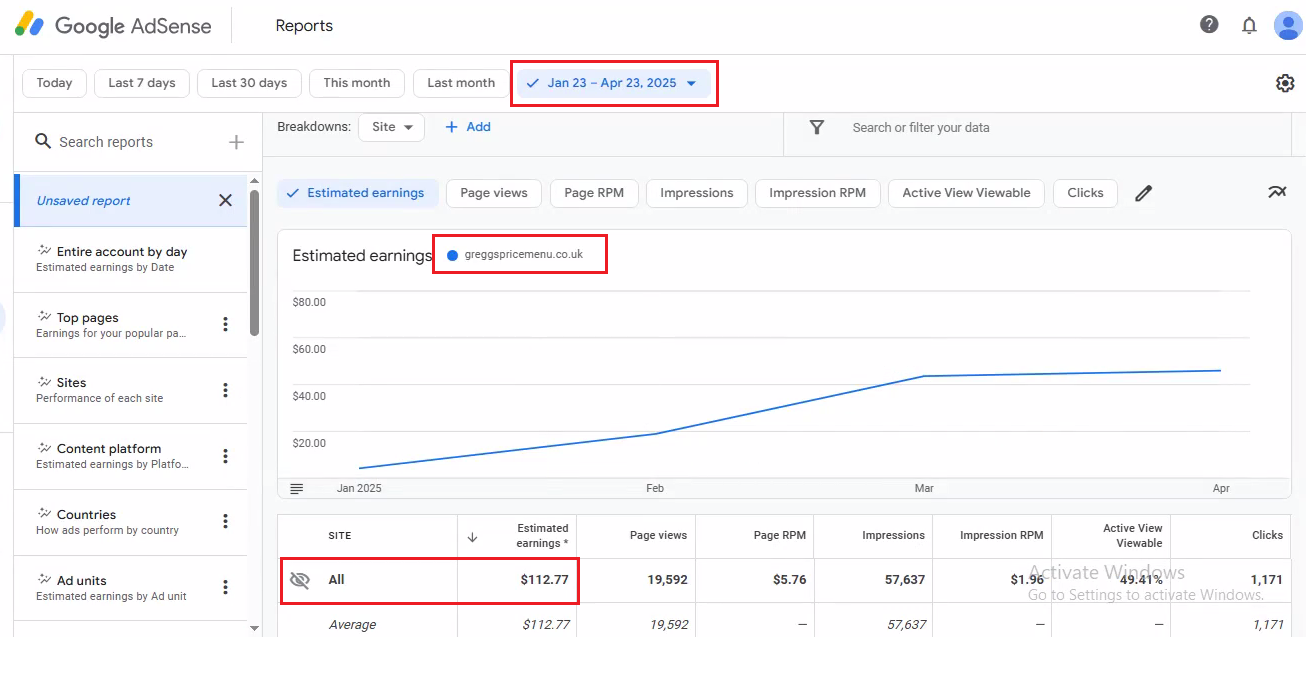Open Entire account by day report
The image size is (1306, 674).
click(x=131, y=259)
